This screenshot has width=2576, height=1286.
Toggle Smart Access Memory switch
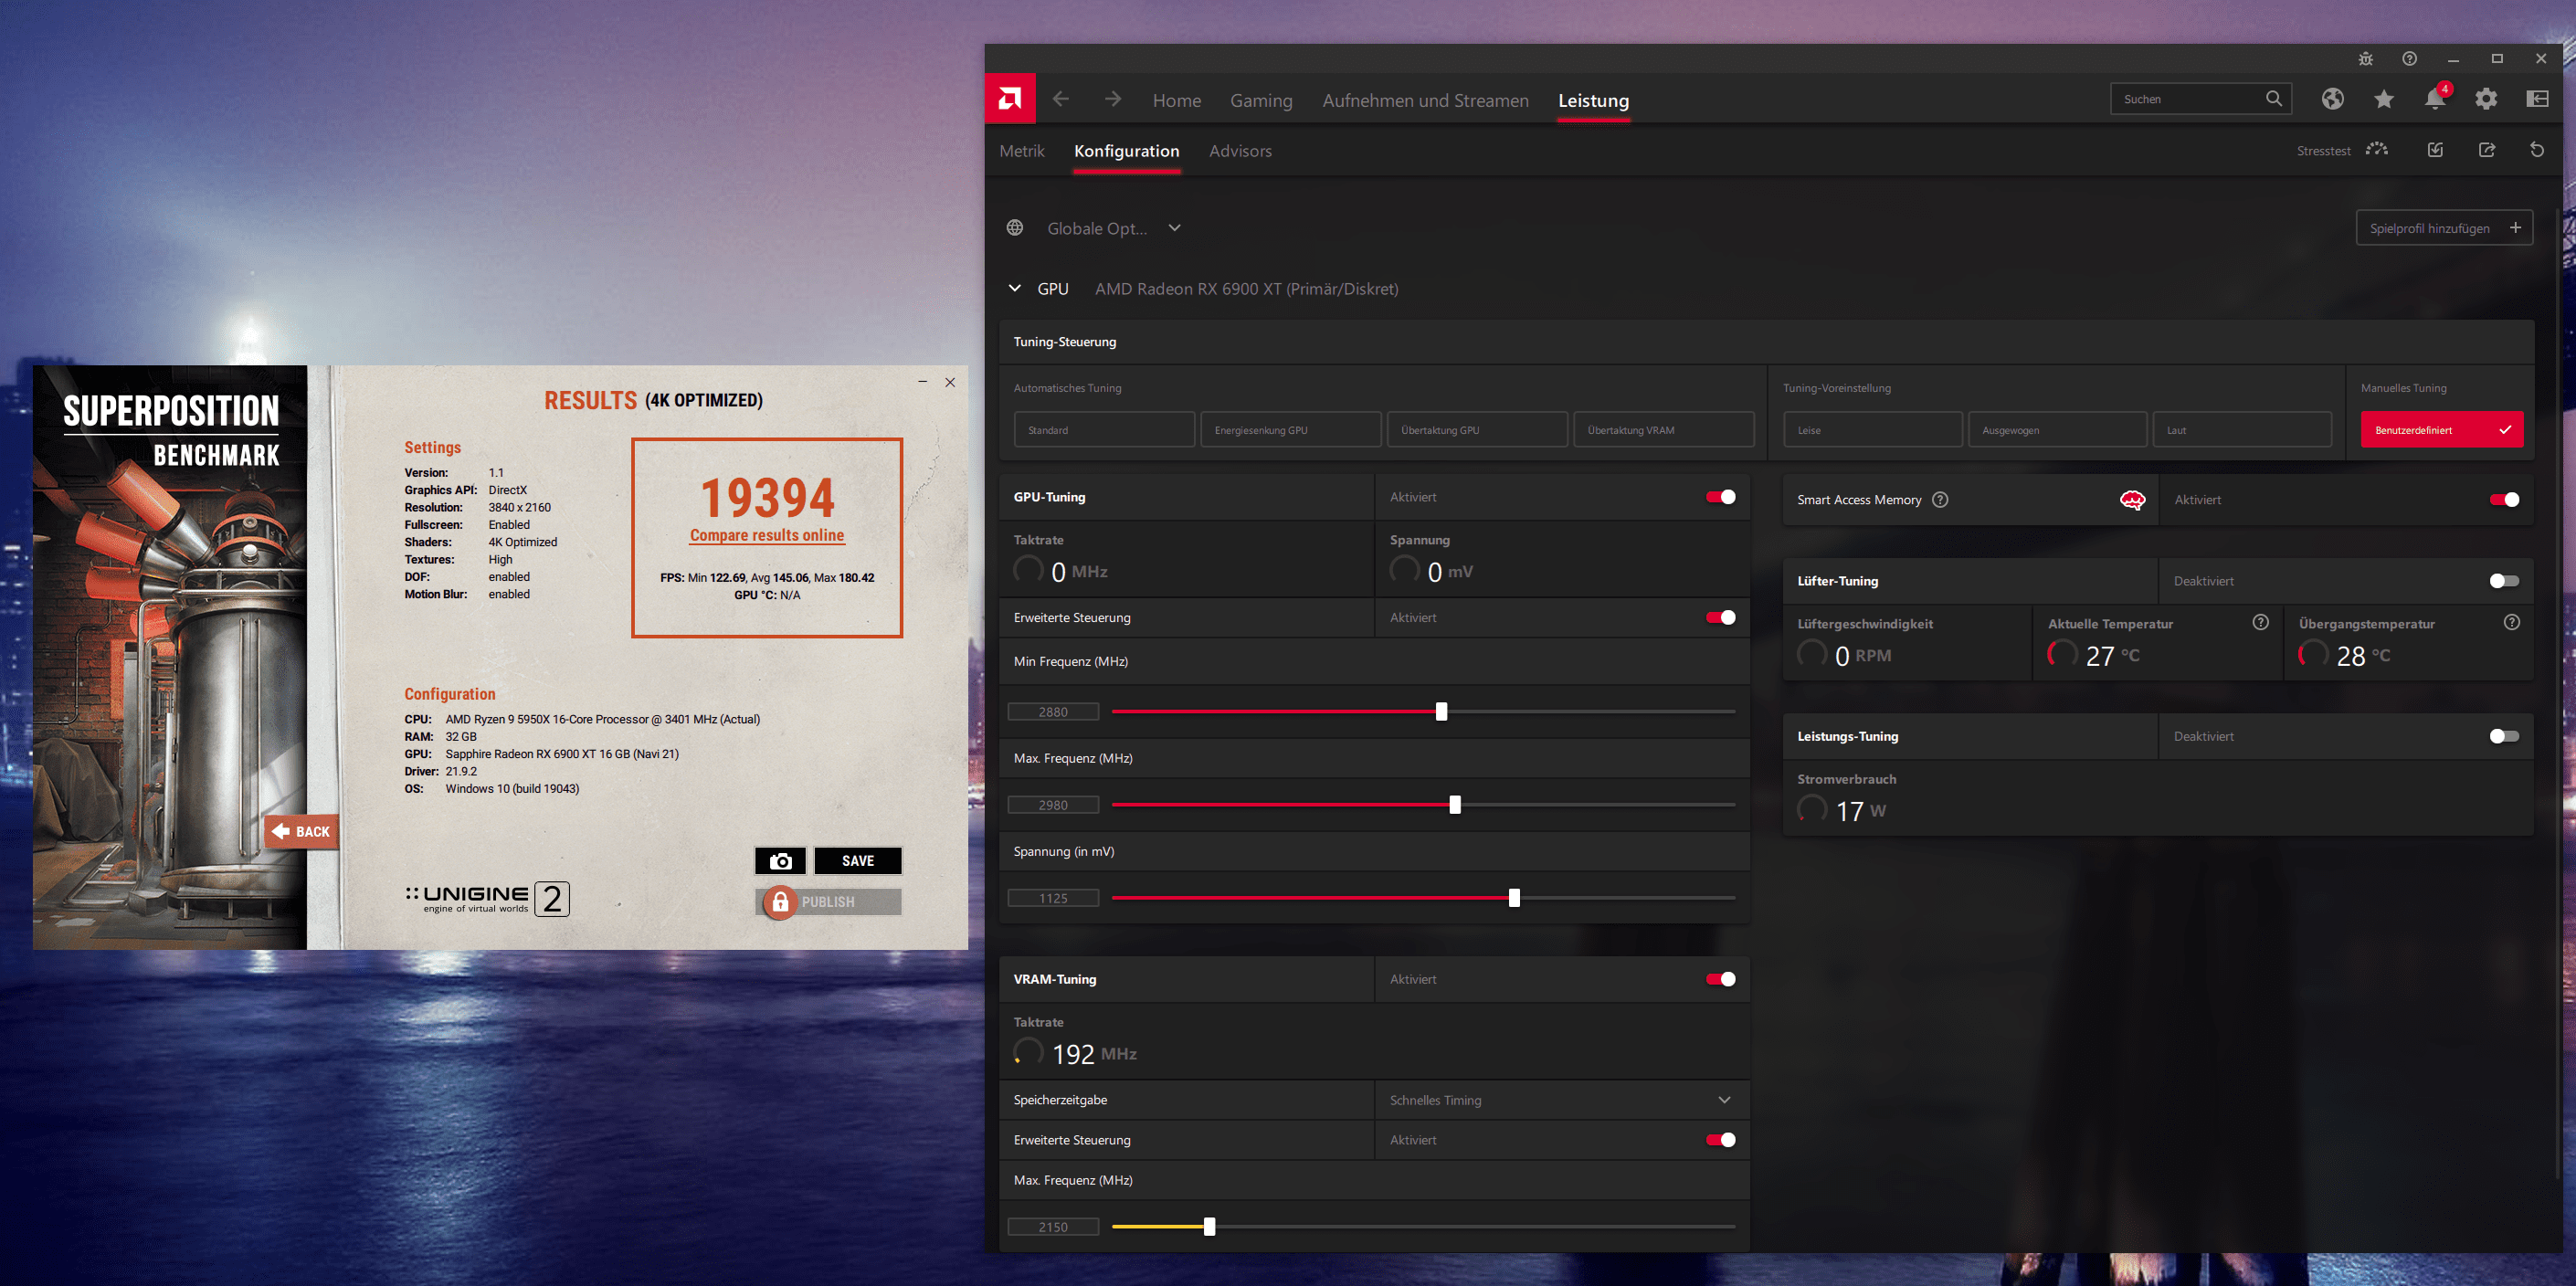[x=2504, y=500]
